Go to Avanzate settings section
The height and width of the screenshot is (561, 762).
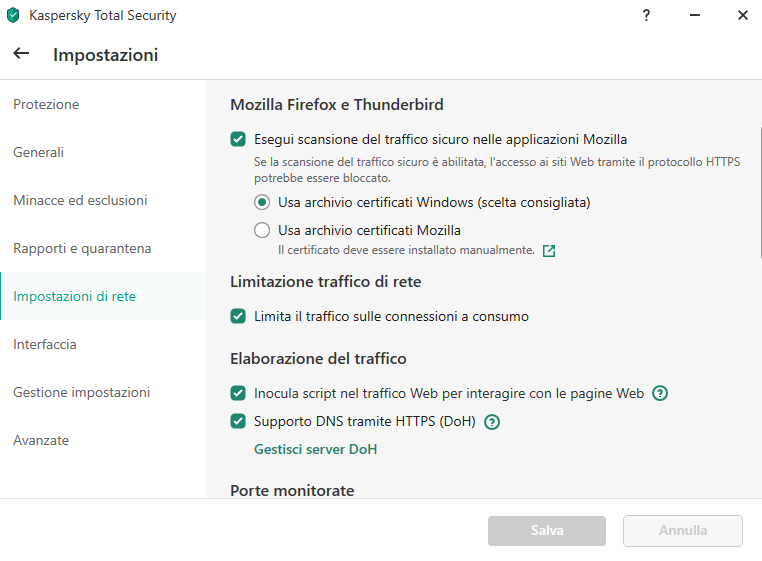click(x=41, y=440)
